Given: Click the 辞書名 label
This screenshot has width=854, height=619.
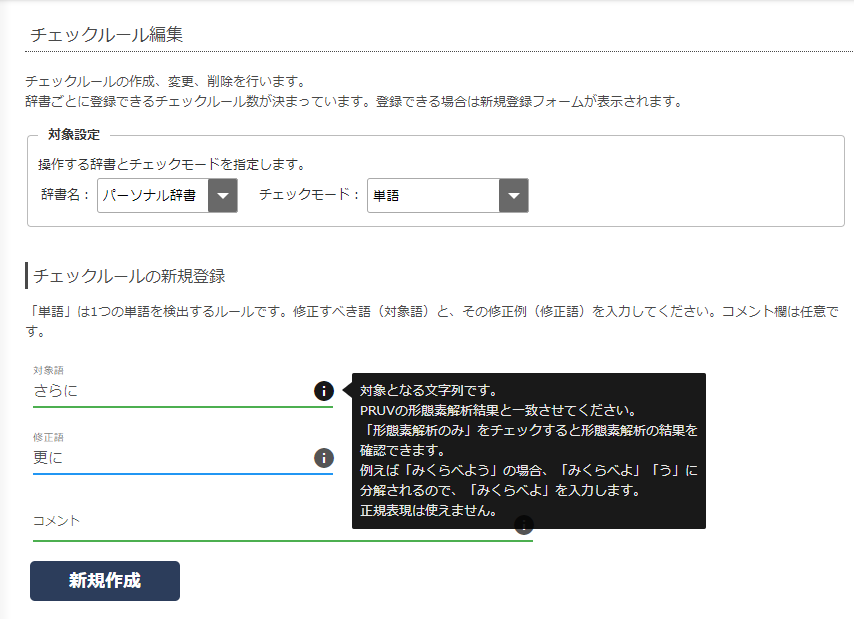Looking at the screenshot, I should coord(67,196).
